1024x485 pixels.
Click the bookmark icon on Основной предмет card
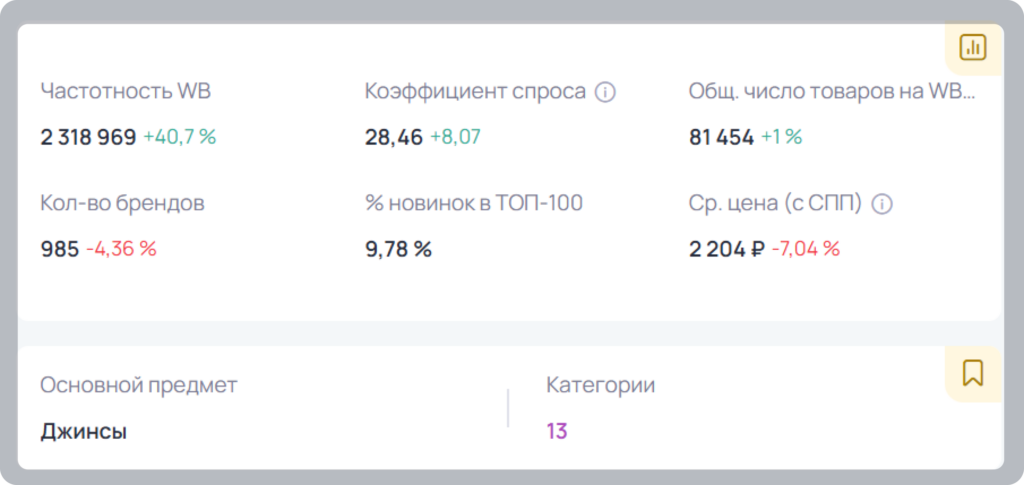click(x=972, y=373)
